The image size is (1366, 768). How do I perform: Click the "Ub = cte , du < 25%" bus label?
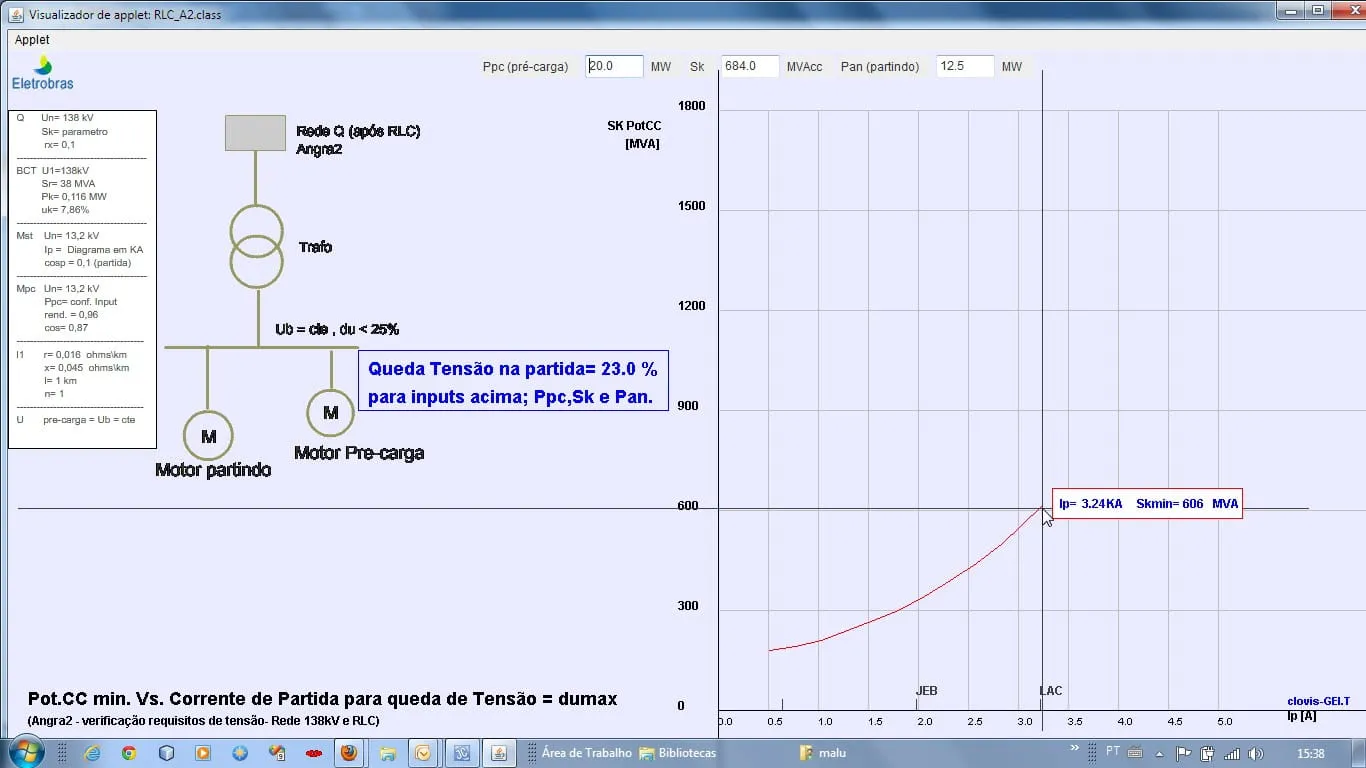tap(337, 329)
